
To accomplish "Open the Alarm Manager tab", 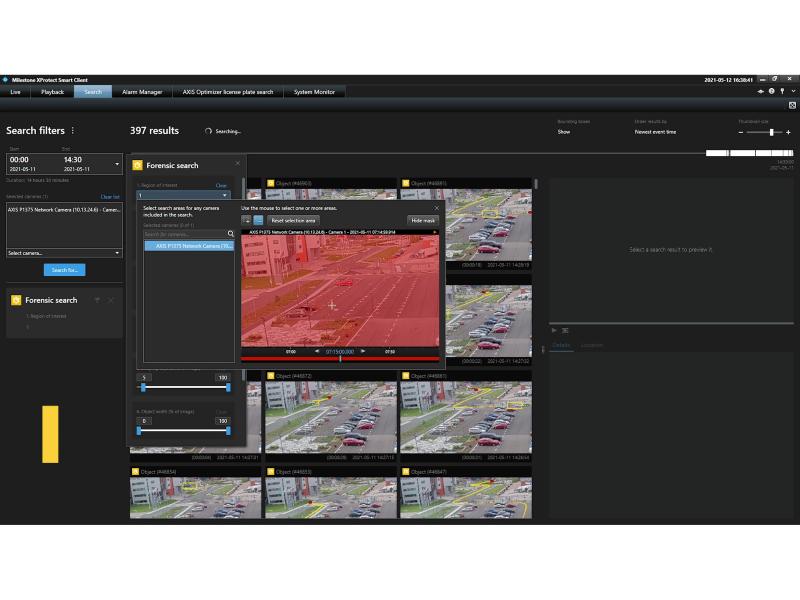I will pyautogui.click(x=142, y=92).
